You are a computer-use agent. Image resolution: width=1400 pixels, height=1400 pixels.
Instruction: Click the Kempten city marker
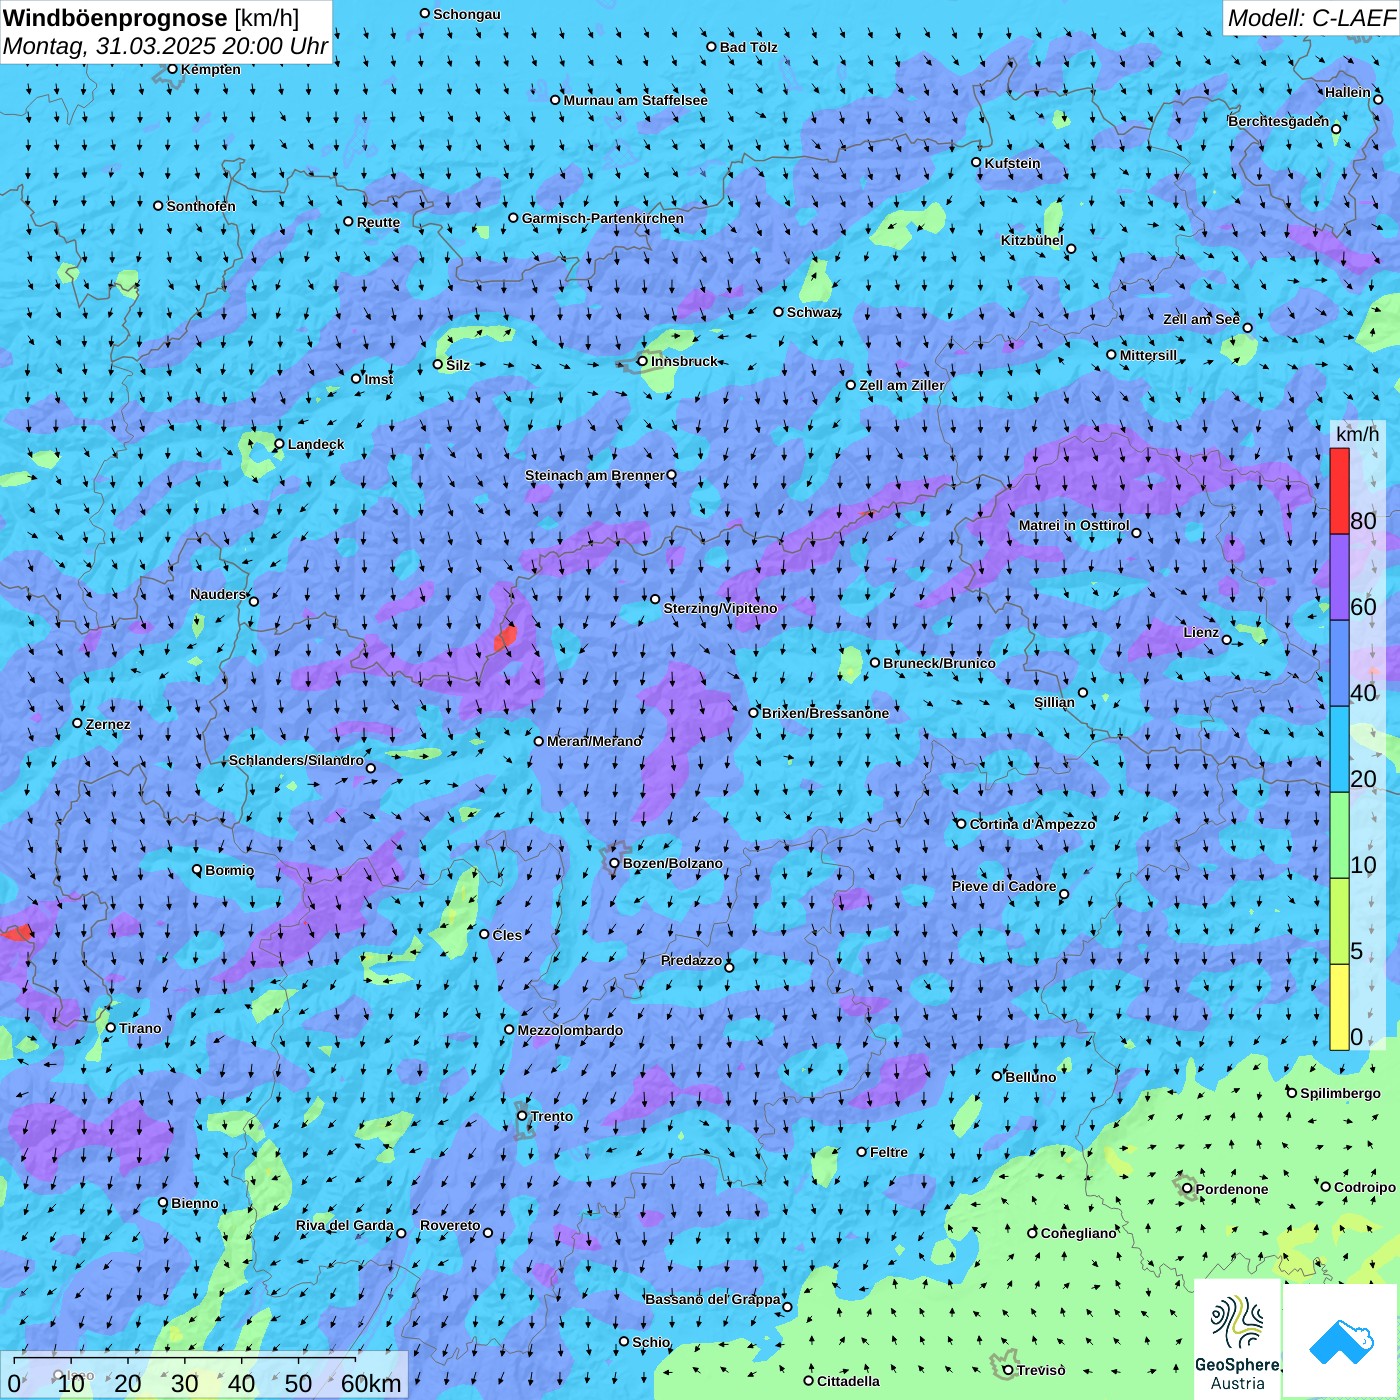point(173,69)
